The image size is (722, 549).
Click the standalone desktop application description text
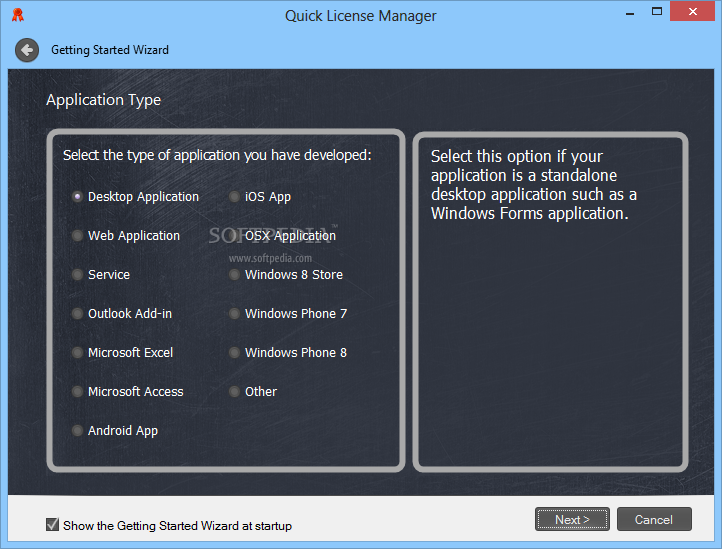[534, 185]
